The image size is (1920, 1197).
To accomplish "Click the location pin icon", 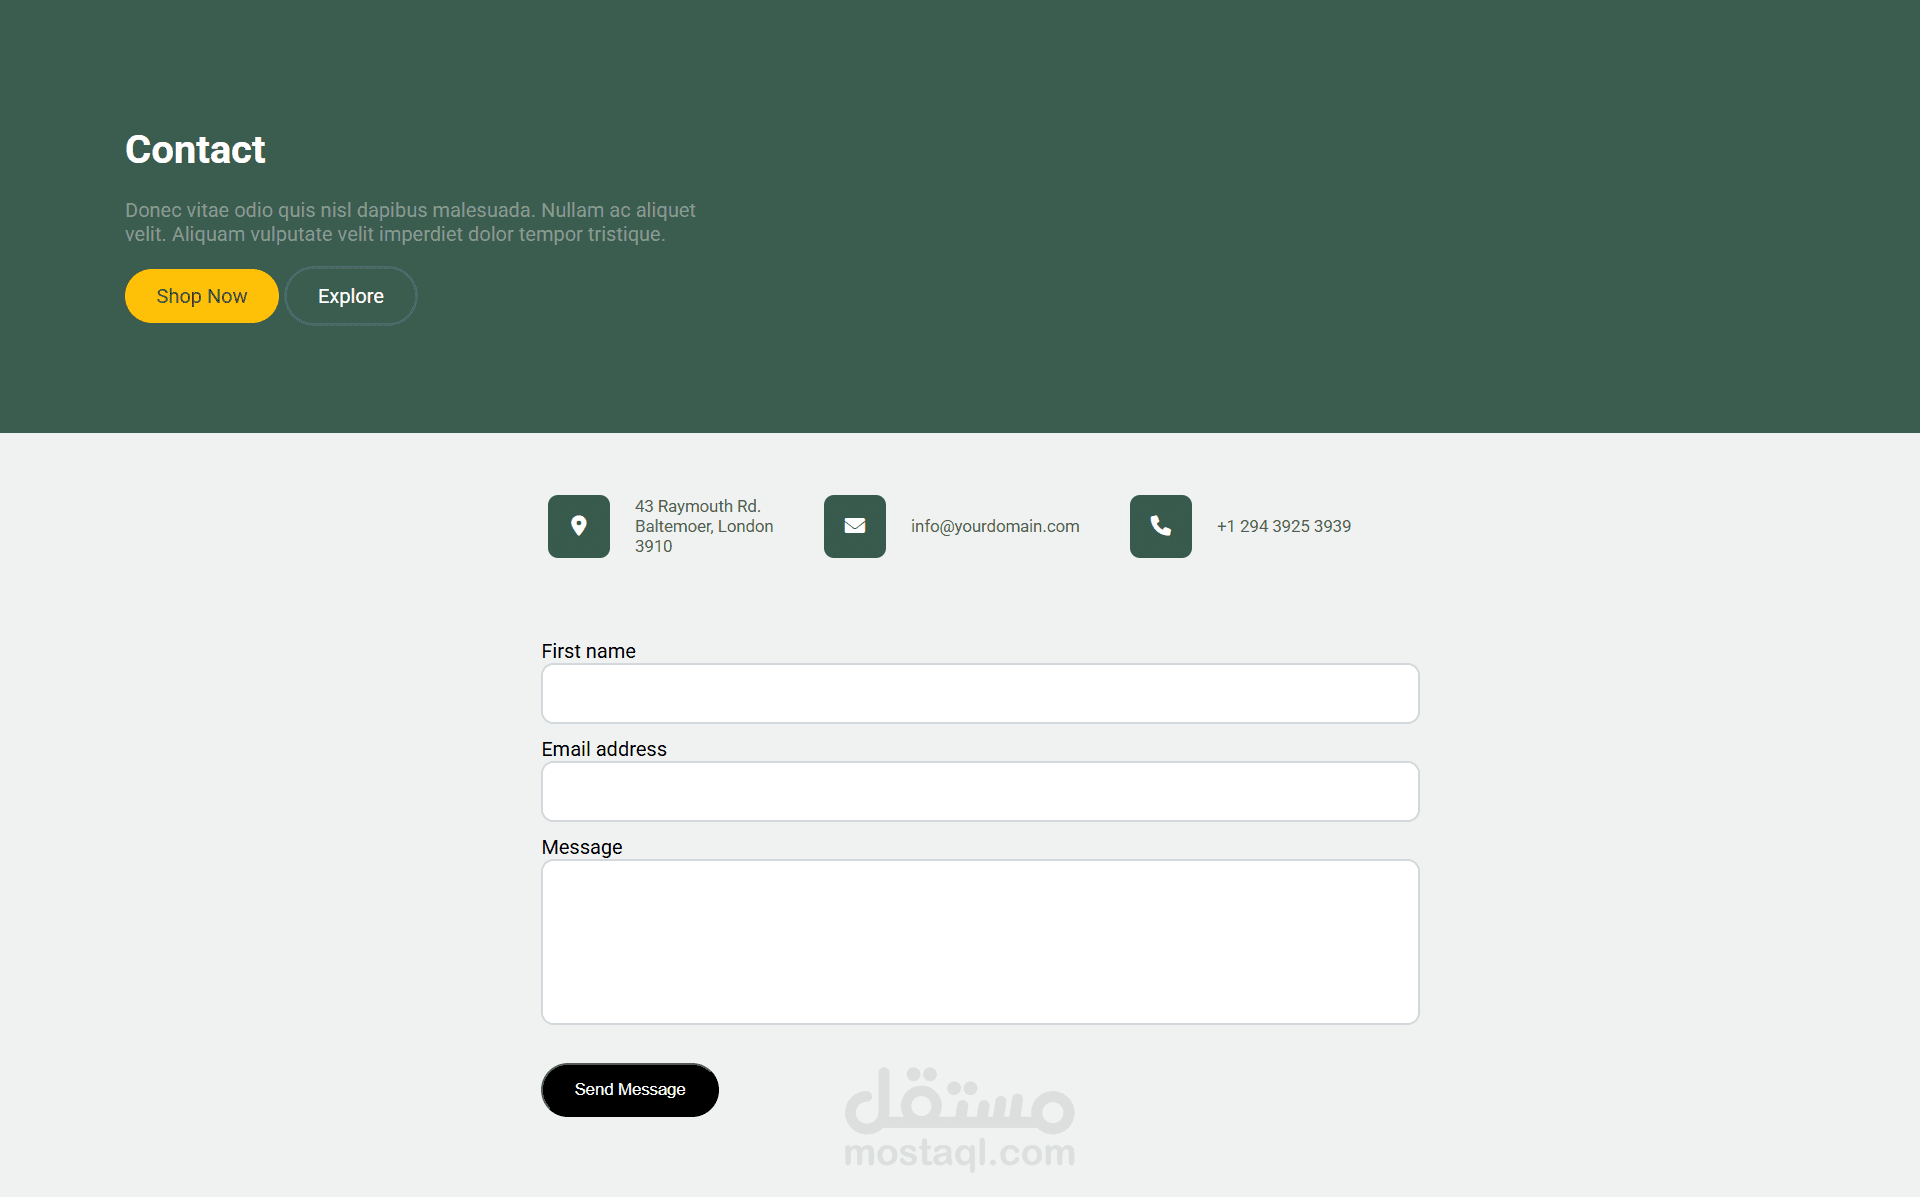I will [578, 526].
